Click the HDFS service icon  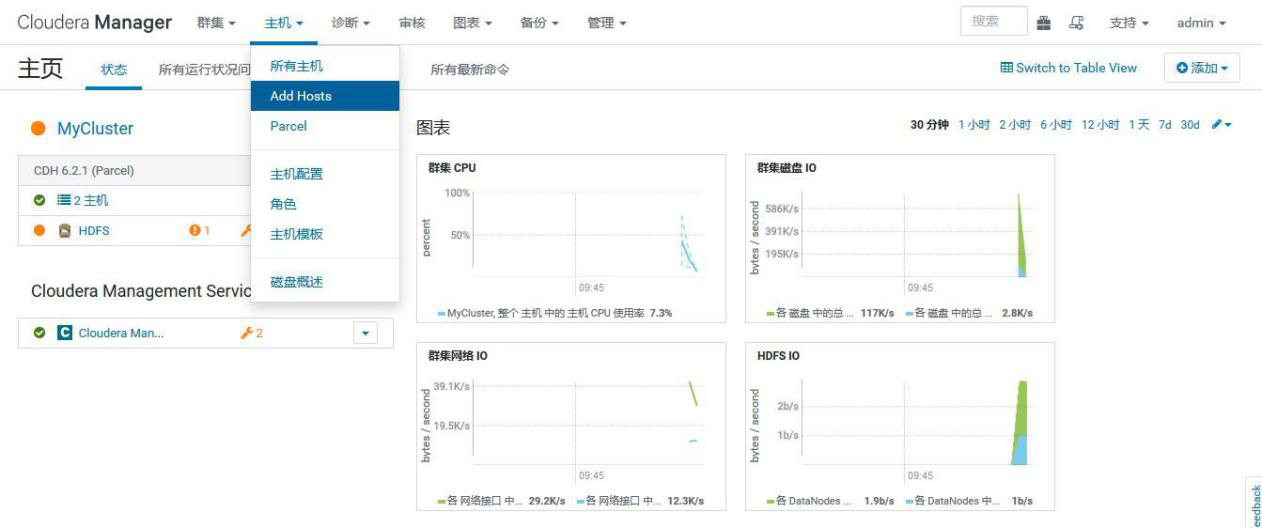tap(64, 230)
